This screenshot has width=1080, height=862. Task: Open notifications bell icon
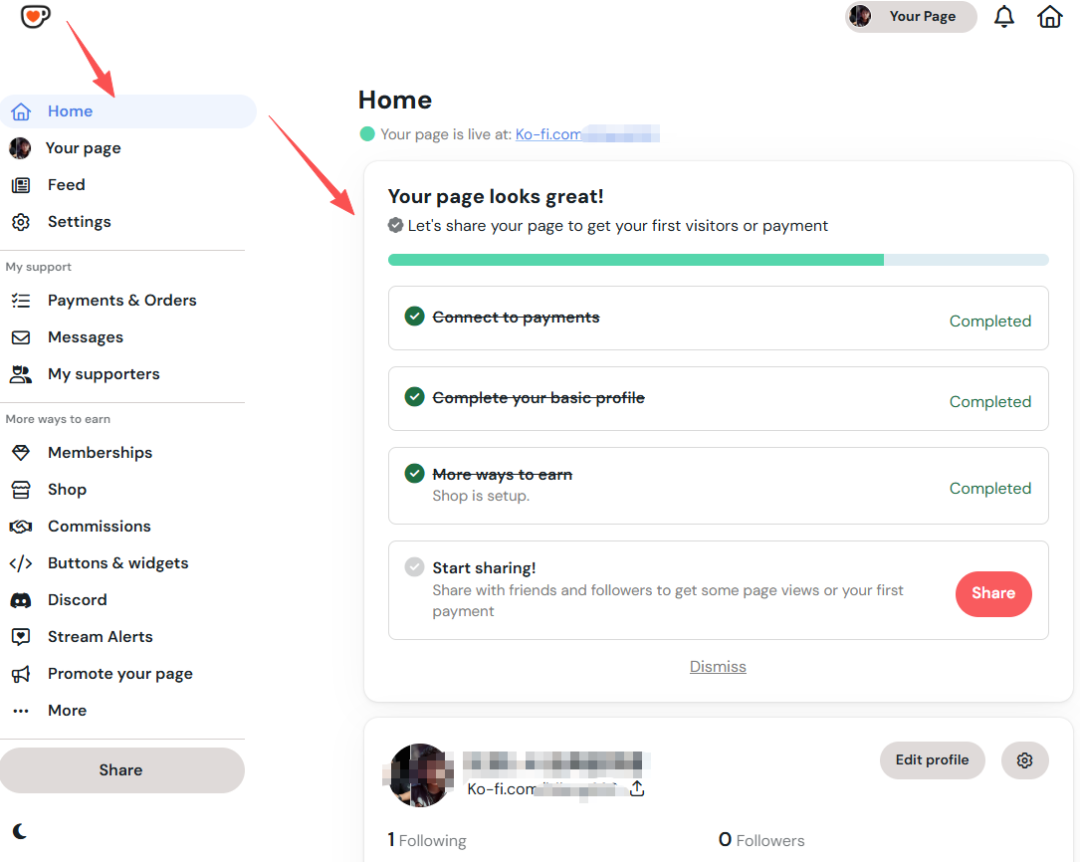[1004, 17]
